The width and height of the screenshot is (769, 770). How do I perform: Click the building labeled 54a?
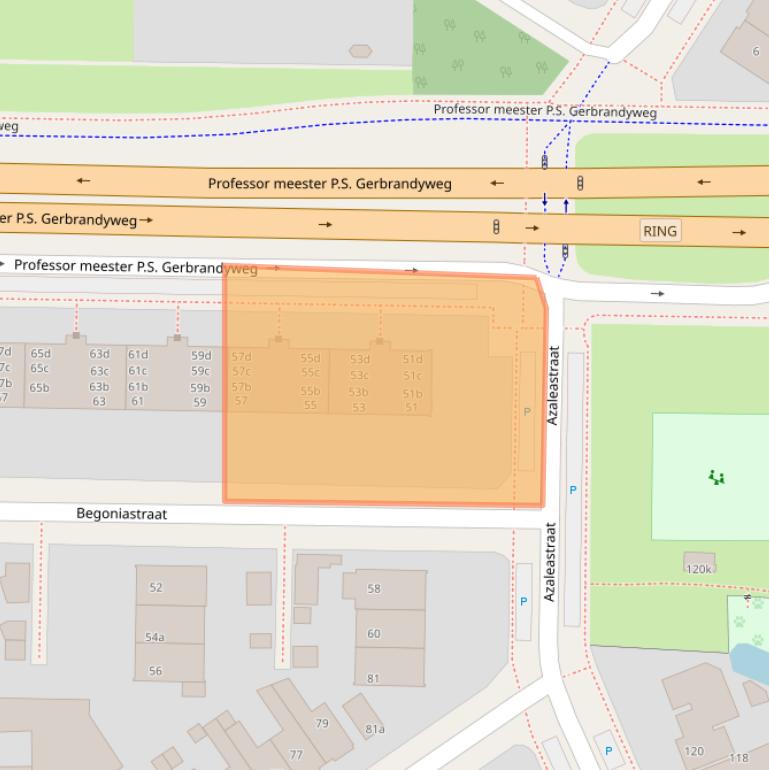click(x=155, y=637)
